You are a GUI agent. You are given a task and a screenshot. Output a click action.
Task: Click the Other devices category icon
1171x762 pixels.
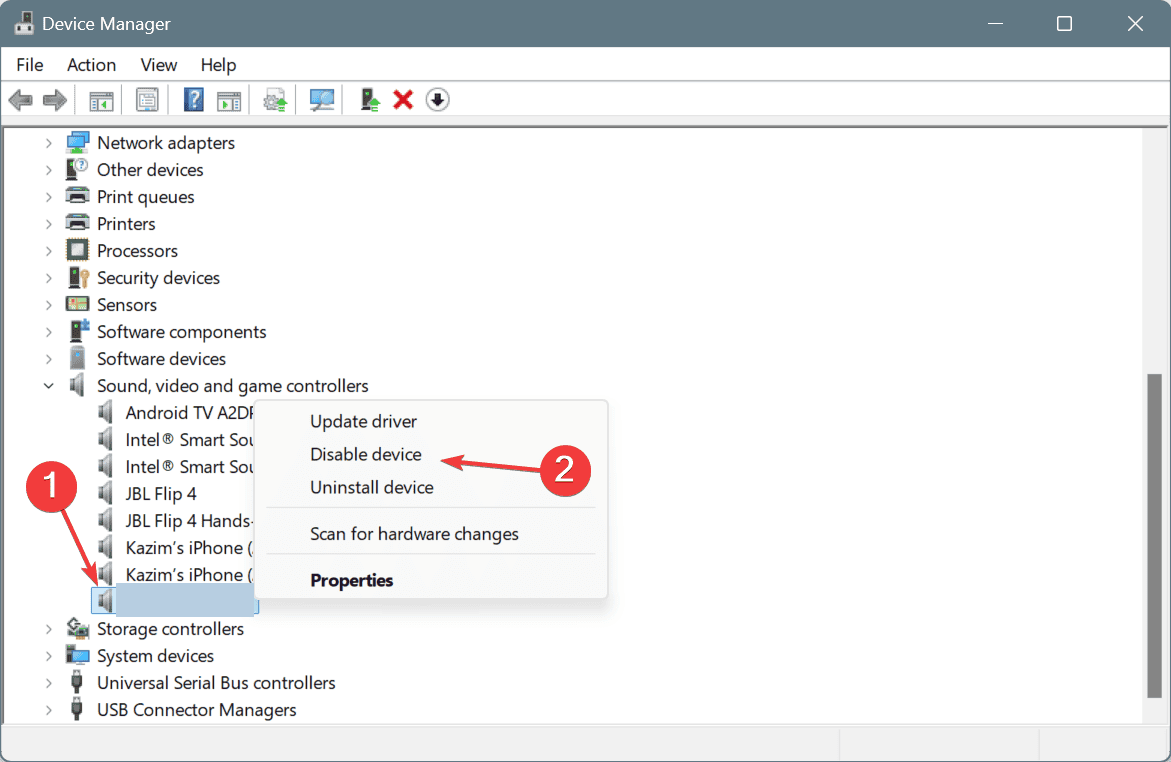coord(77,170)
